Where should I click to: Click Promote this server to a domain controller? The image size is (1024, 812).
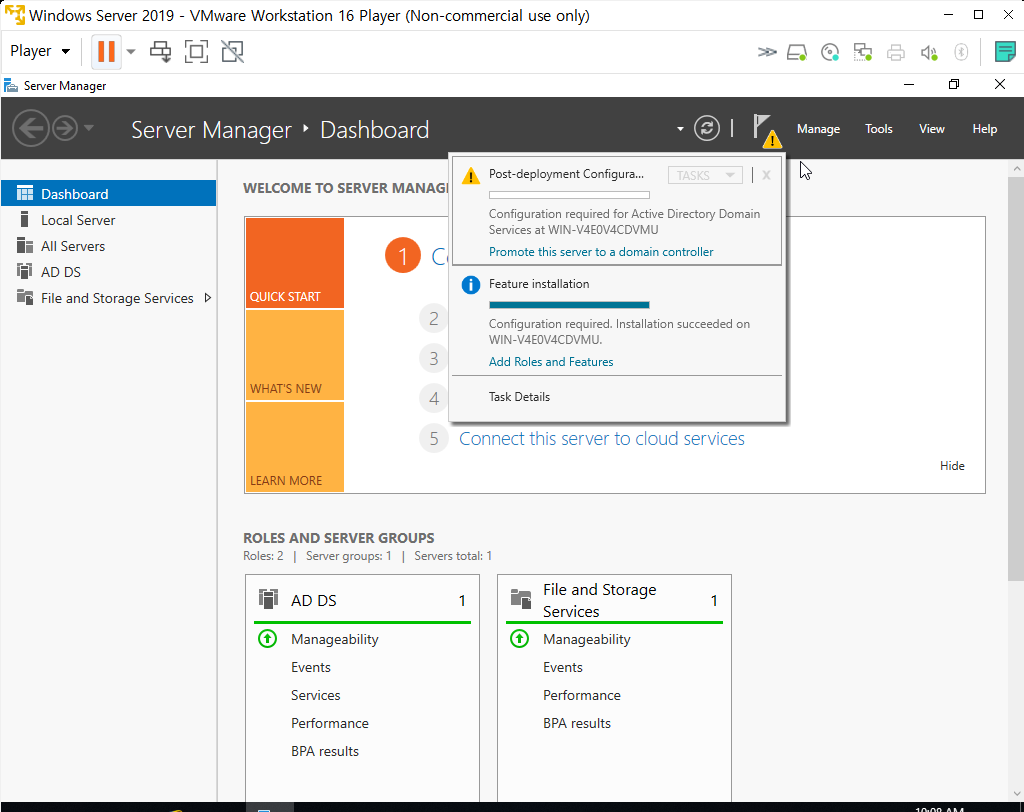point(601,252)
